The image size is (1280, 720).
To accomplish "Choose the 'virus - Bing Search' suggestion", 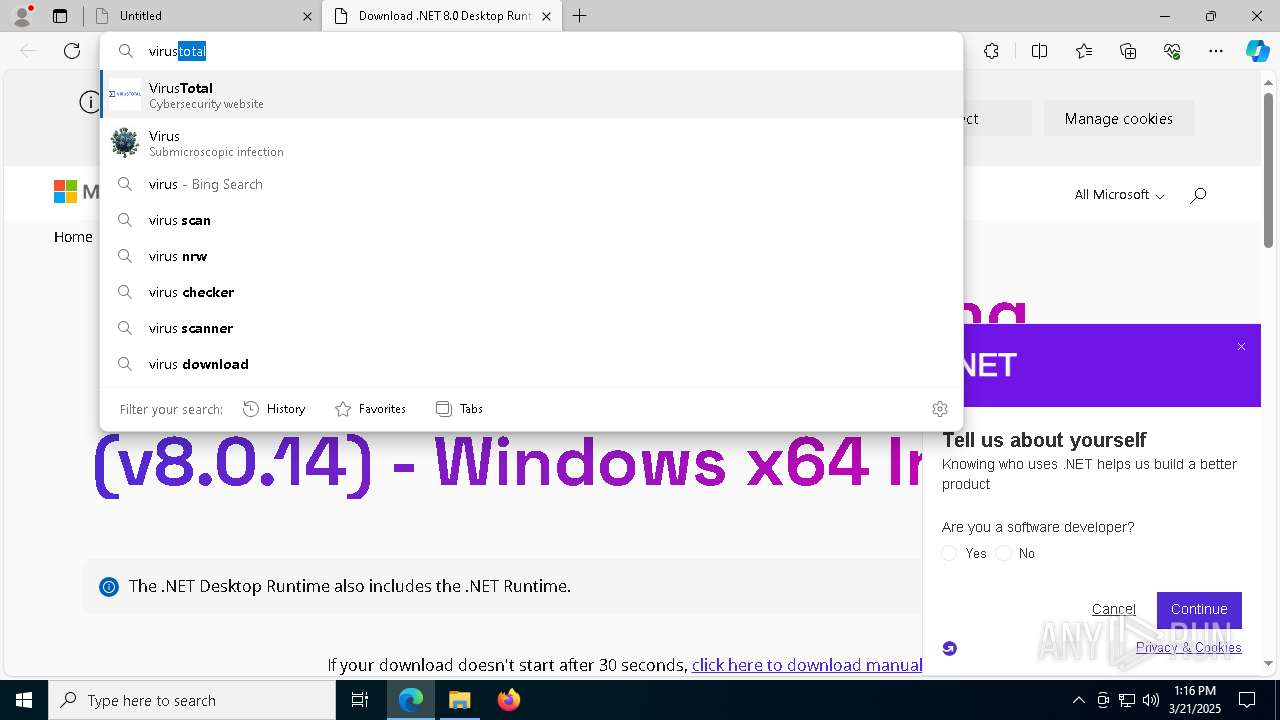I will (531, 184).
